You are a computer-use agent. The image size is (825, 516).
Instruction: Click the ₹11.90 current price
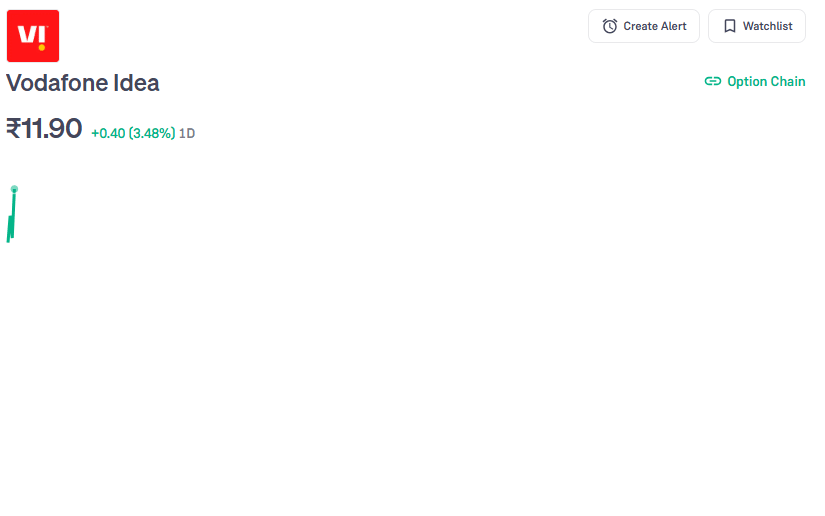coord(44,129)
